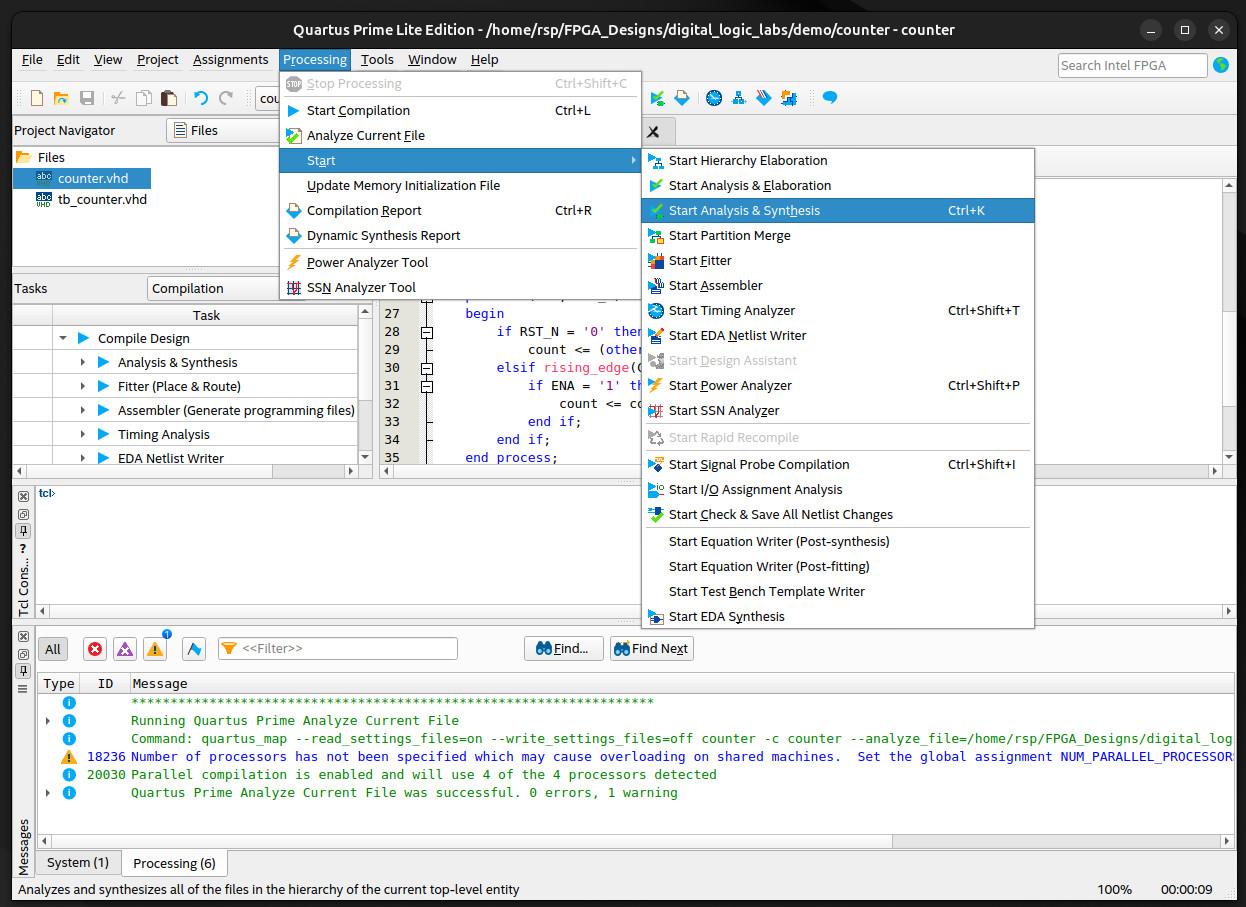Click the Find... button in Messages
The width and height of the screenshot is (1246, 907).
562,648
